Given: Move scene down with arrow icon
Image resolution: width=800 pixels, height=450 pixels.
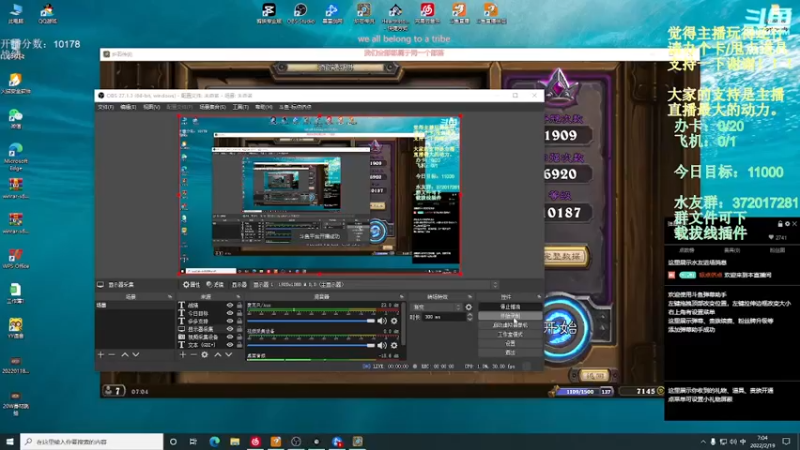Looking at the screenshot, I should (x=136, y=355).
